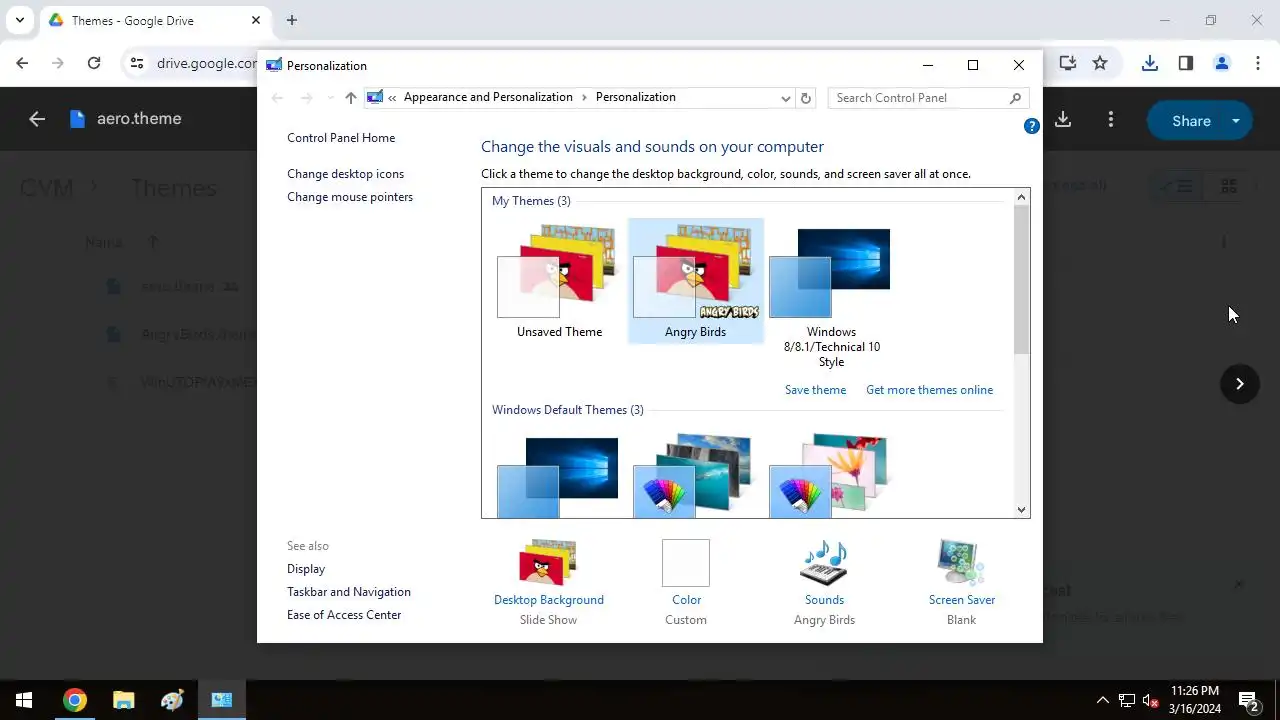Click the Control Panel taskbar icon

click(221, 700)
